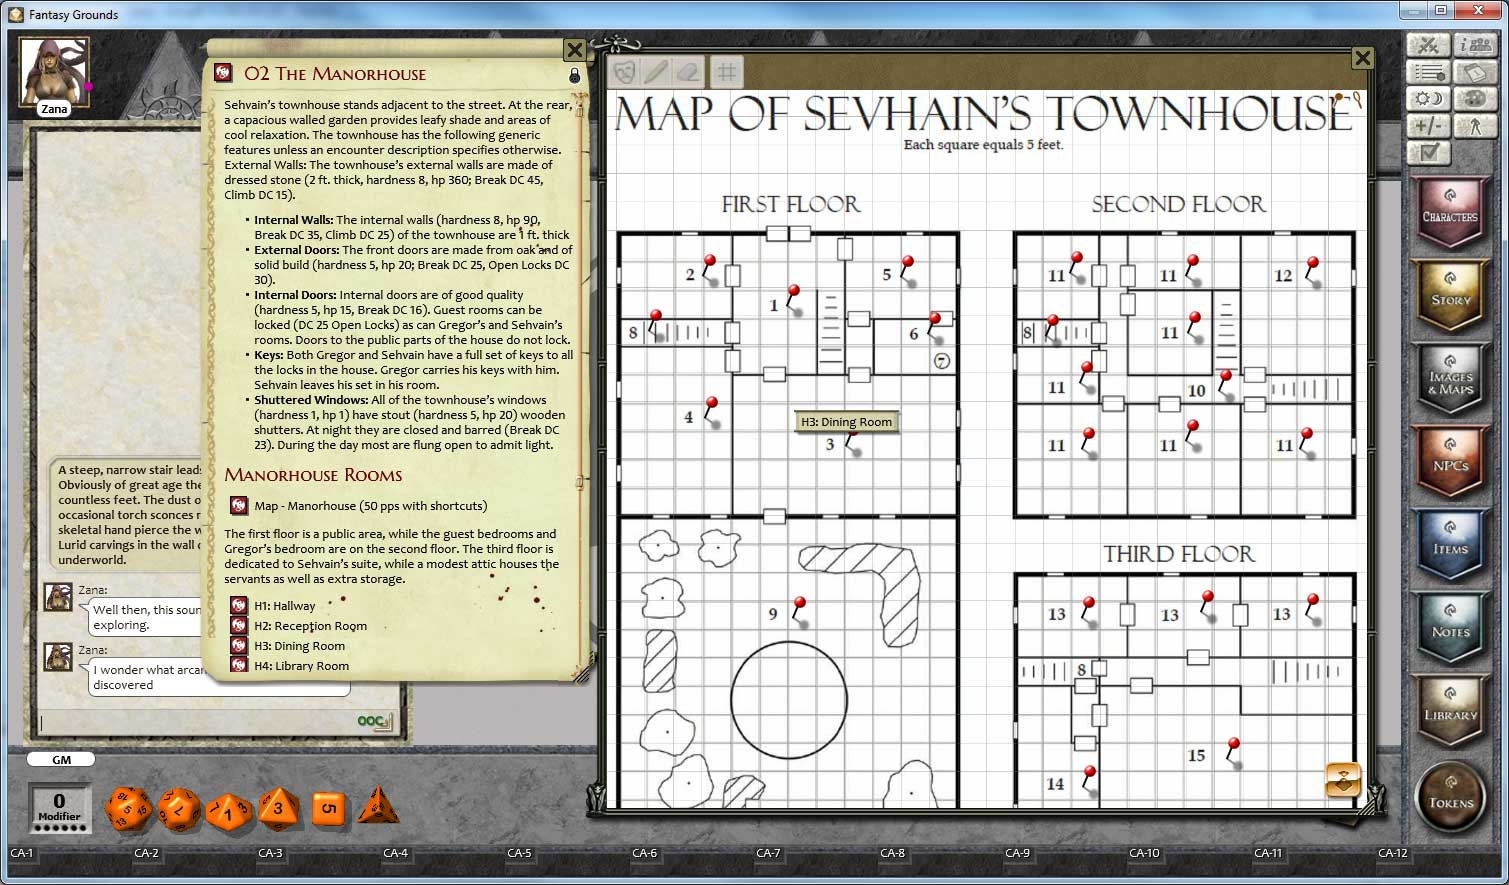The height and width of the screenshot is (885, 1509).
Task: Open the Items sidebar button
Action: pos(1450,546)
